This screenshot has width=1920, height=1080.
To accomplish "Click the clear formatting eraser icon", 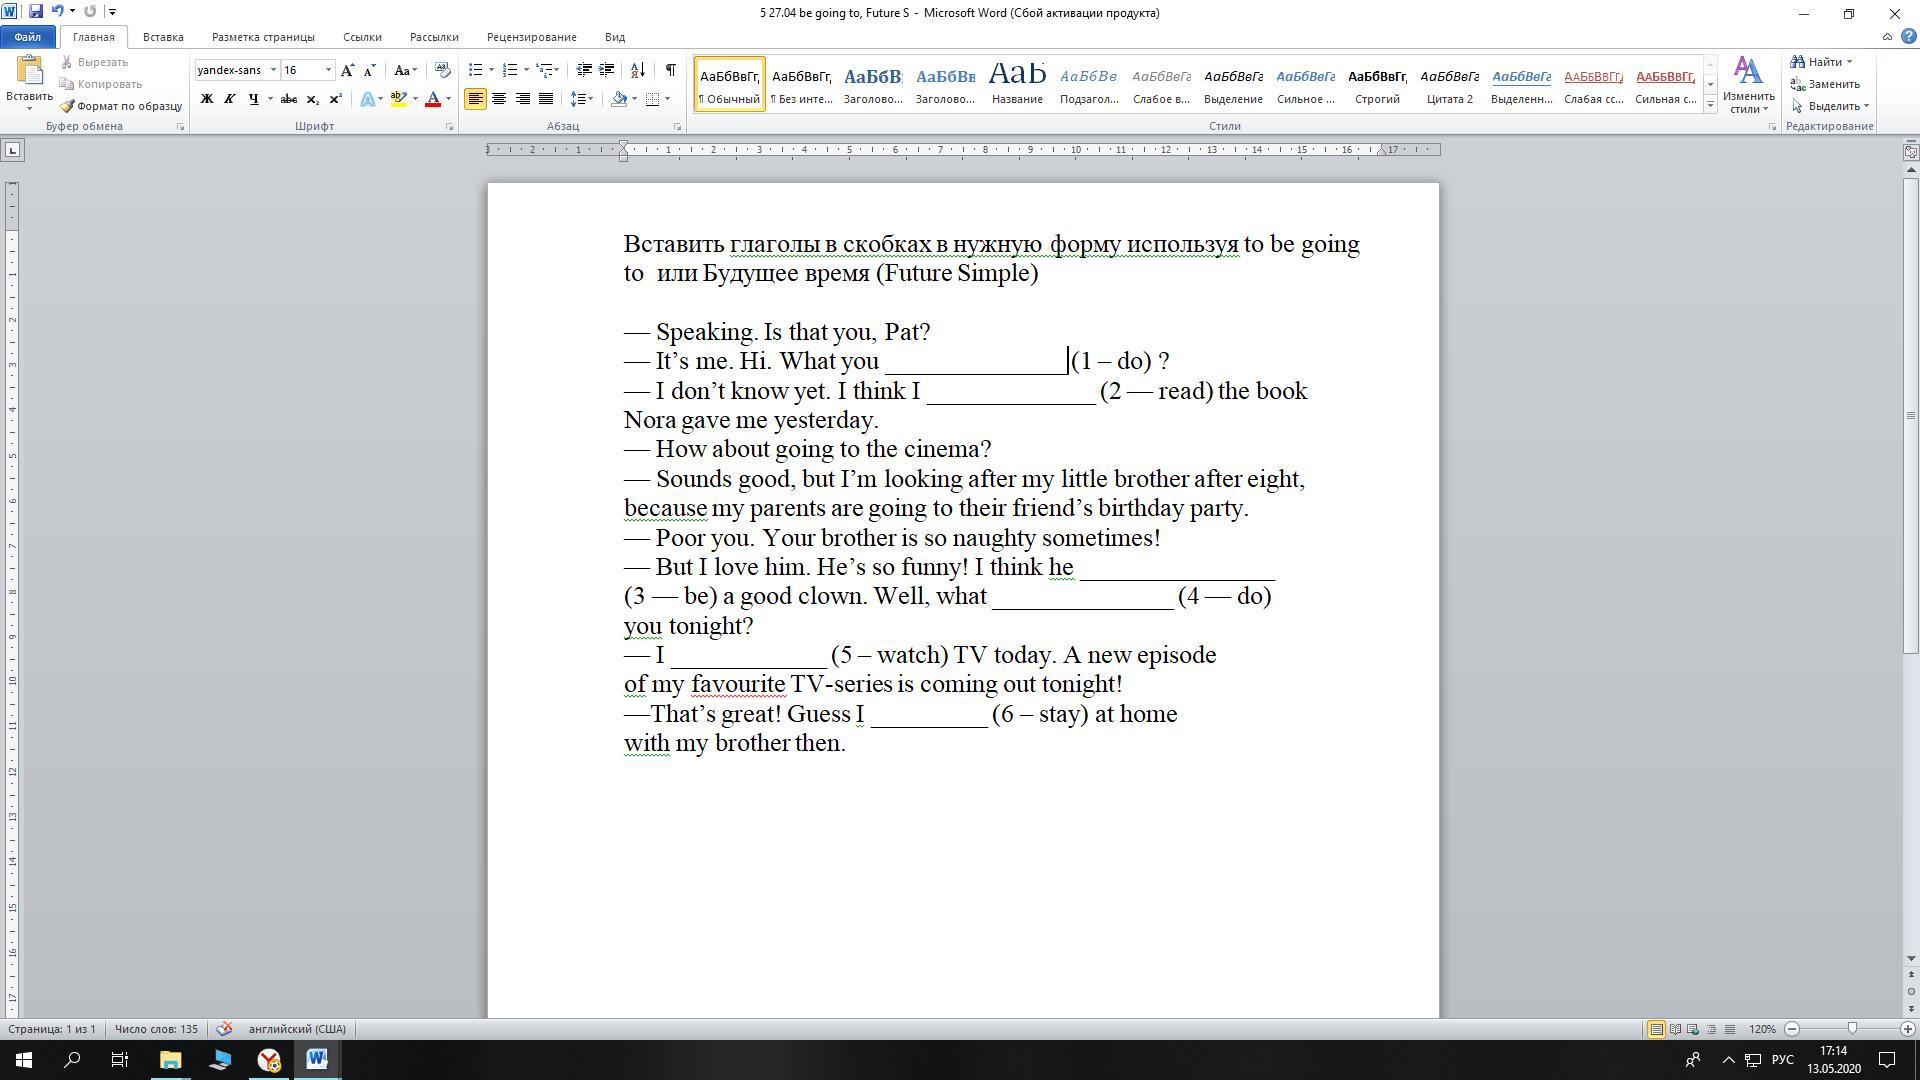I will (x=443, y=70).
